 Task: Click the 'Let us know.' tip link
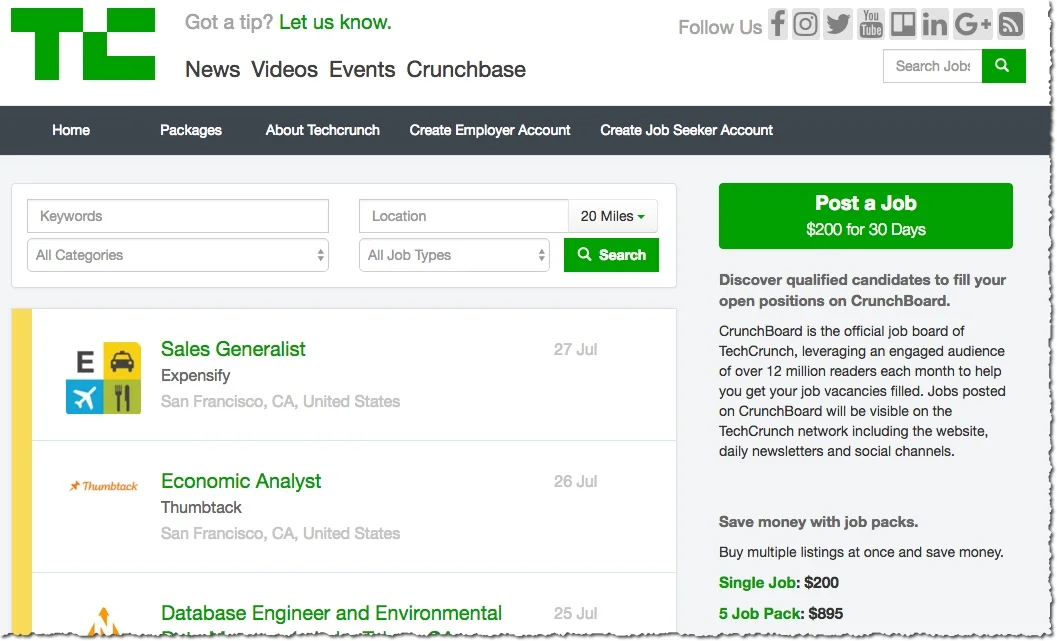coord(335,22)
